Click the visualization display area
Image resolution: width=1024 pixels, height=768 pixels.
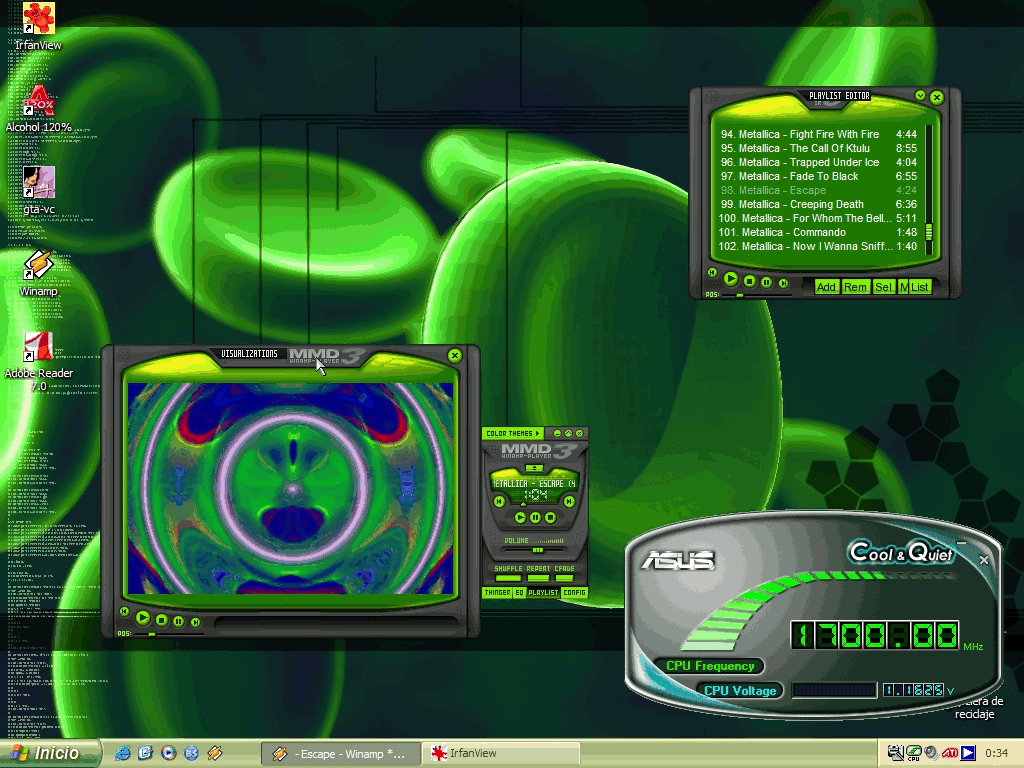pos(290,488)
